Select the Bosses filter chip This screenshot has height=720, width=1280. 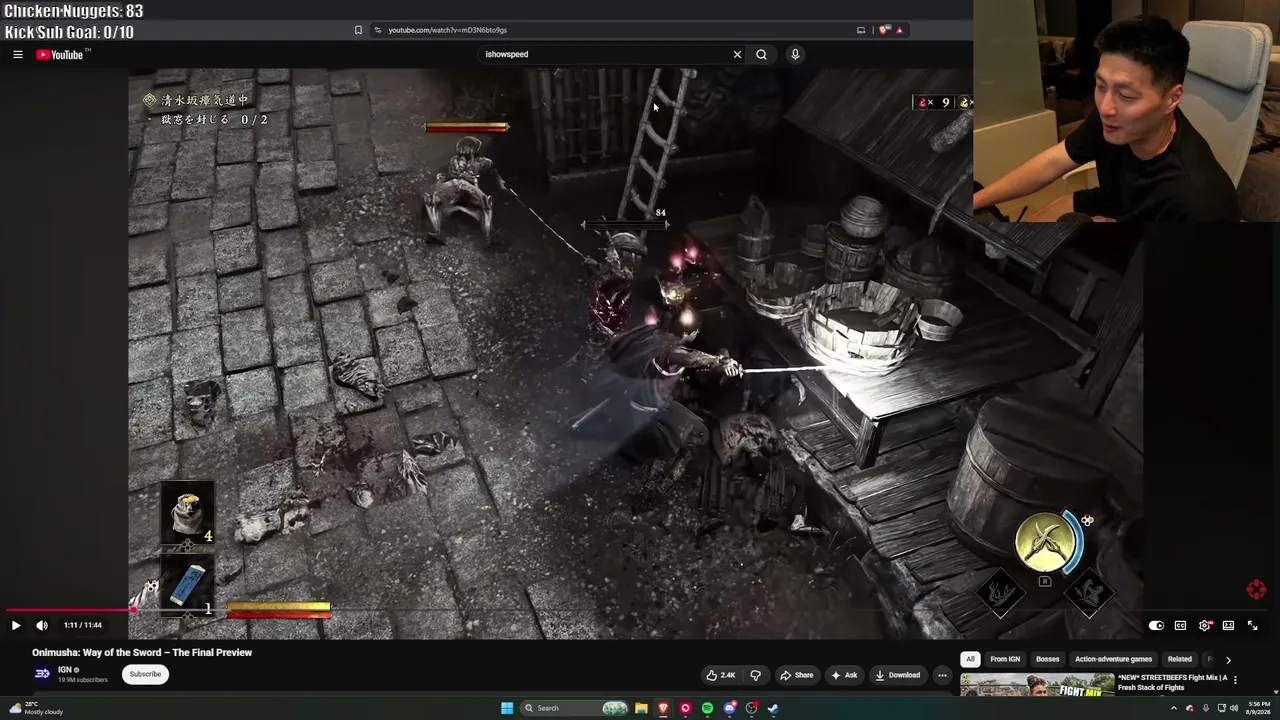point(1048,659)
